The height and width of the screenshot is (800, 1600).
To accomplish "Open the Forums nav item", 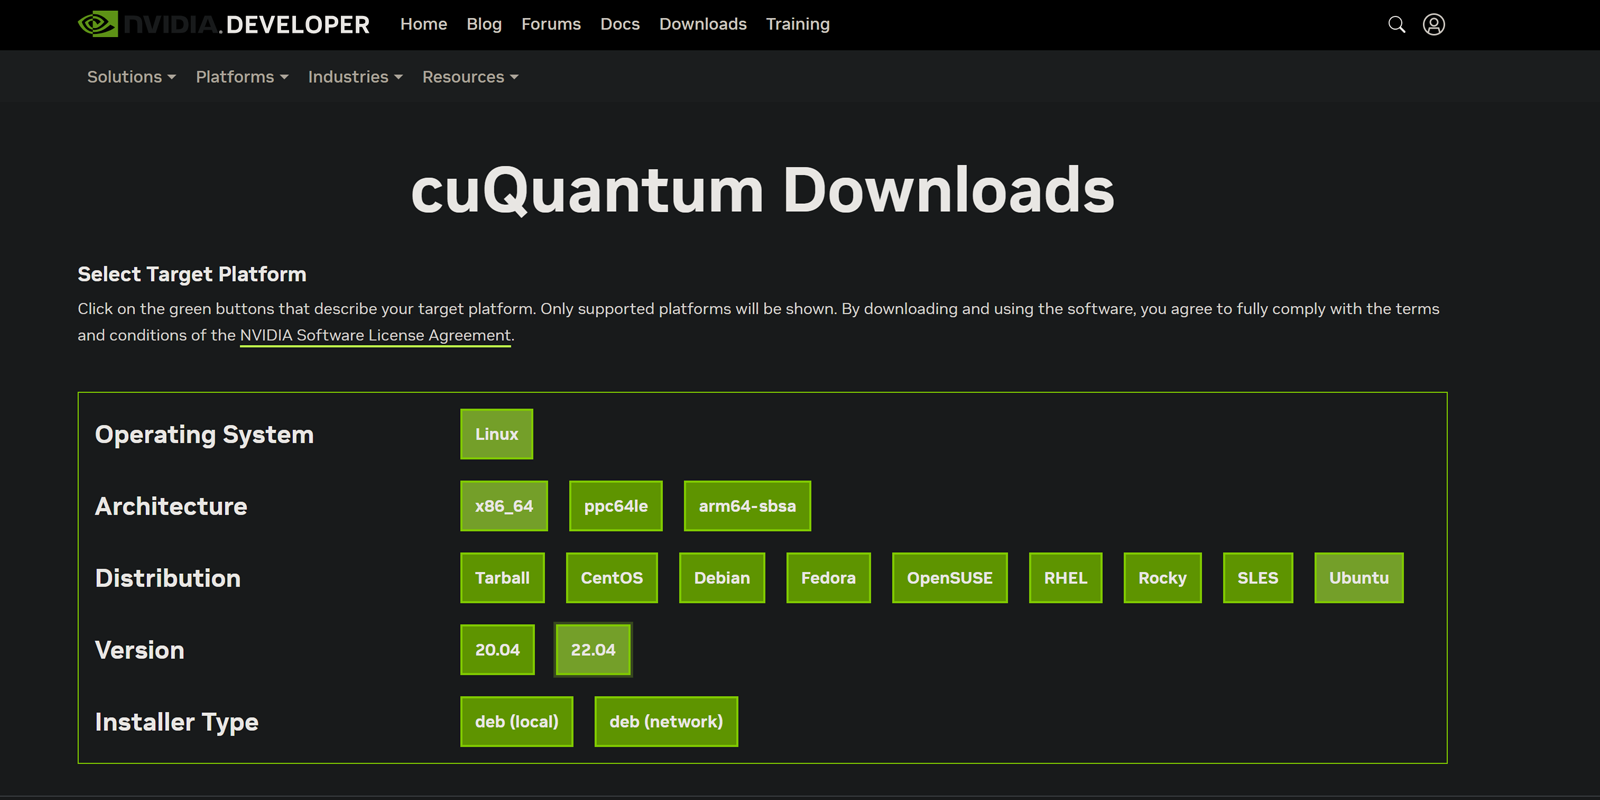I will (550, 24).
